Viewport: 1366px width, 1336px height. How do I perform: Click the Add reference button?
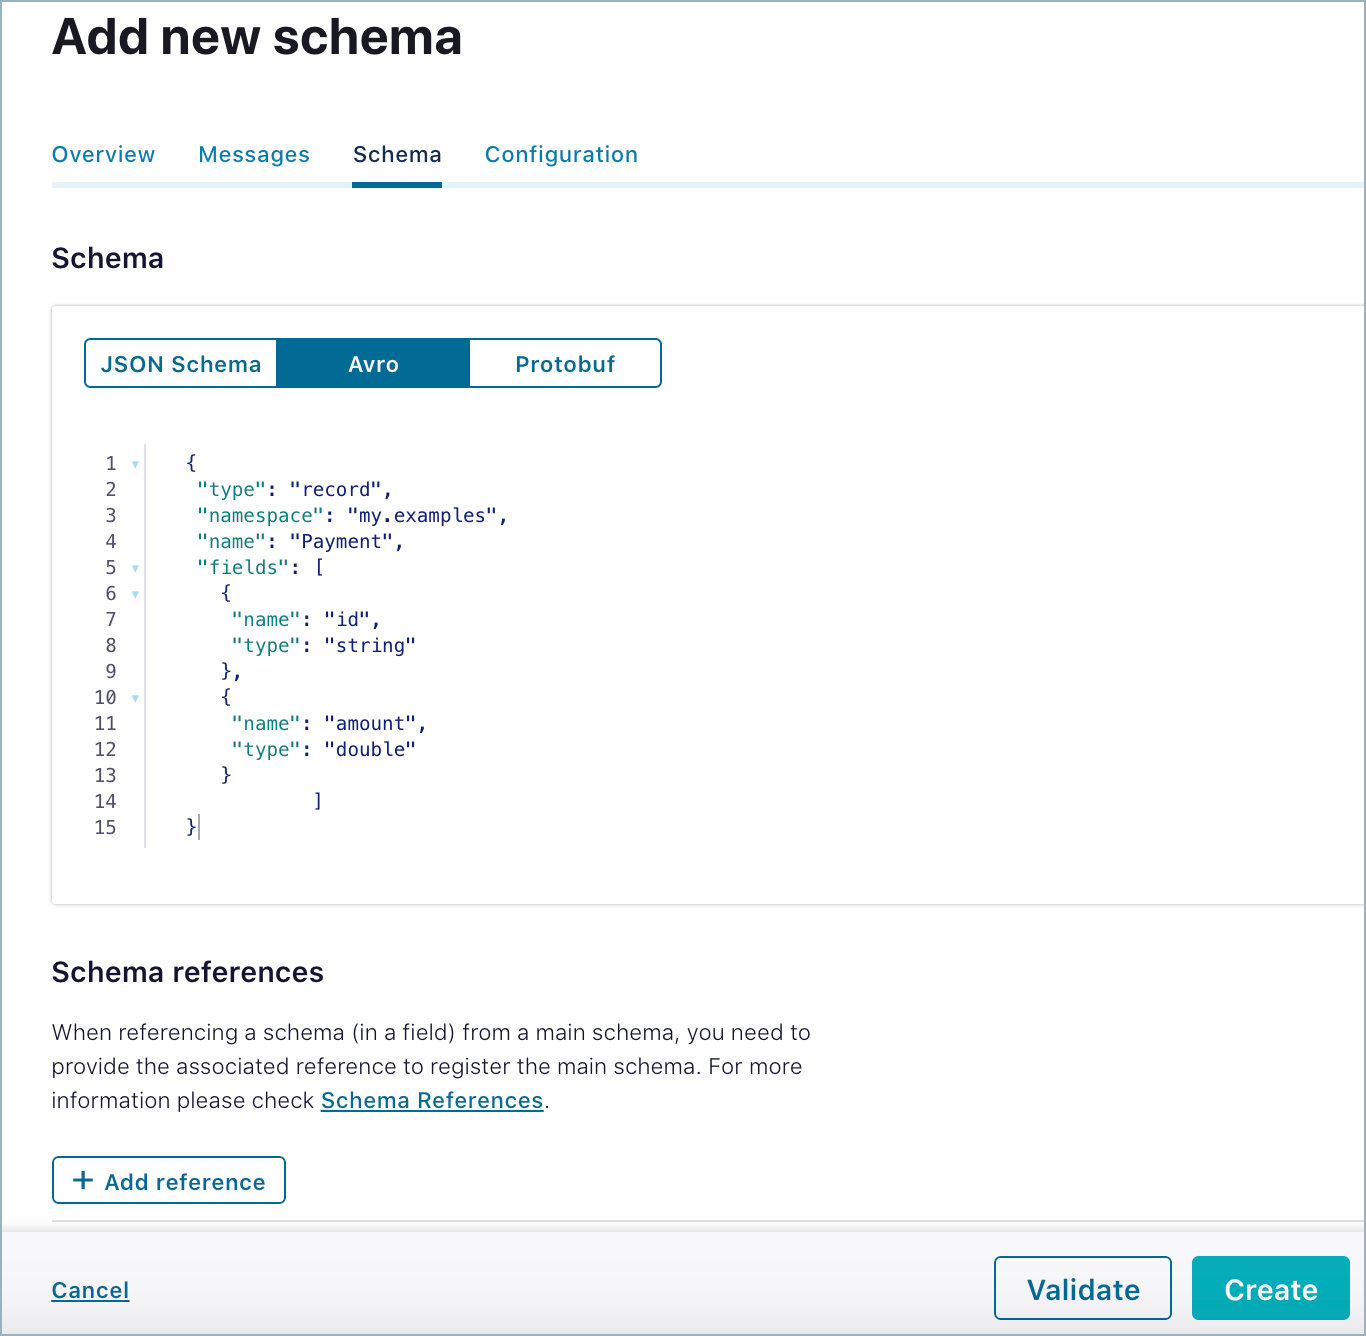click(x=169, y=1181)
